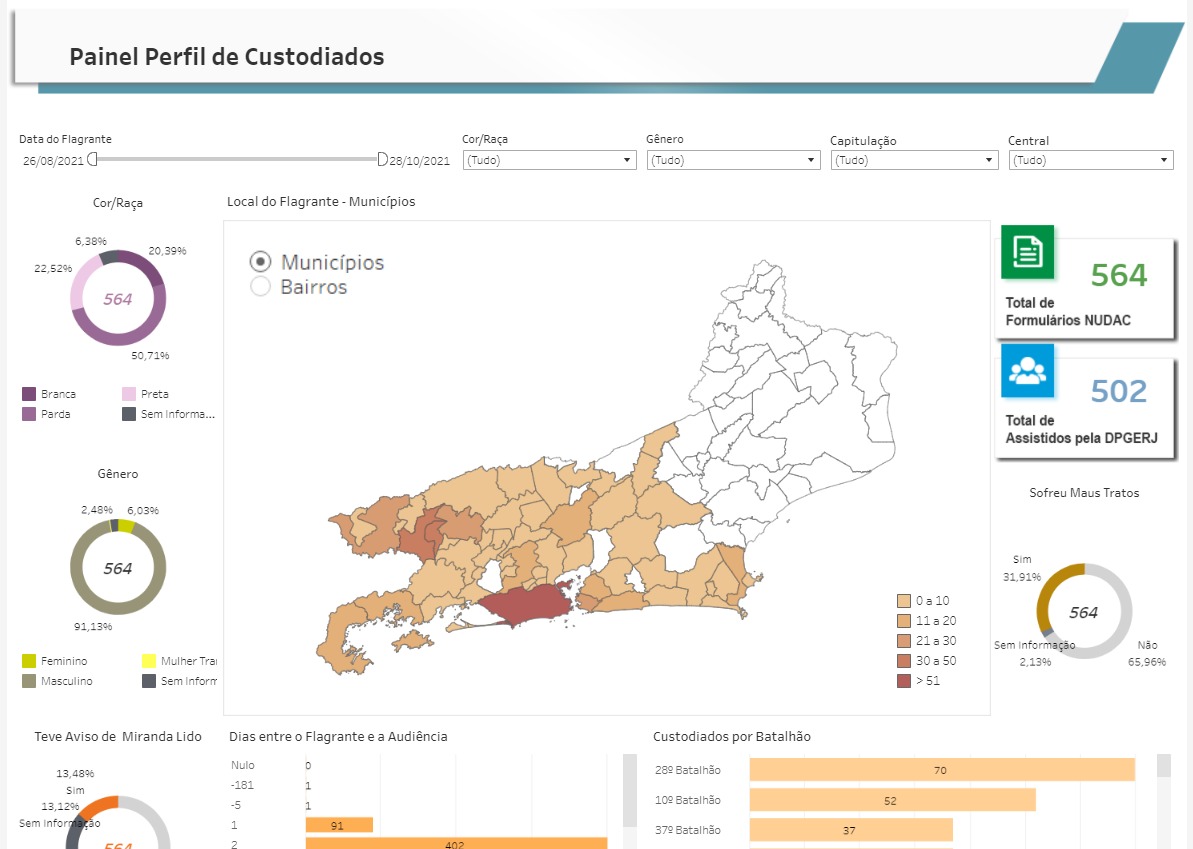Click the Feminino legend color swatch
The width and height of the screenshot is (1193, 849).
pyautogui.click(x=29, y=661)
